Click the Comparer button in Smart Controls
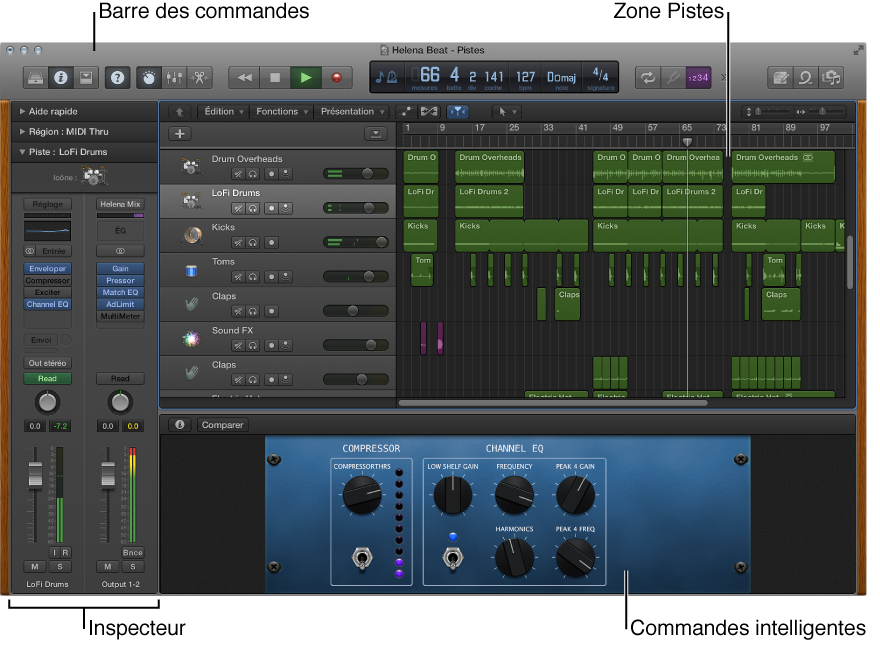The image size is (880, 646). [222, 424]
